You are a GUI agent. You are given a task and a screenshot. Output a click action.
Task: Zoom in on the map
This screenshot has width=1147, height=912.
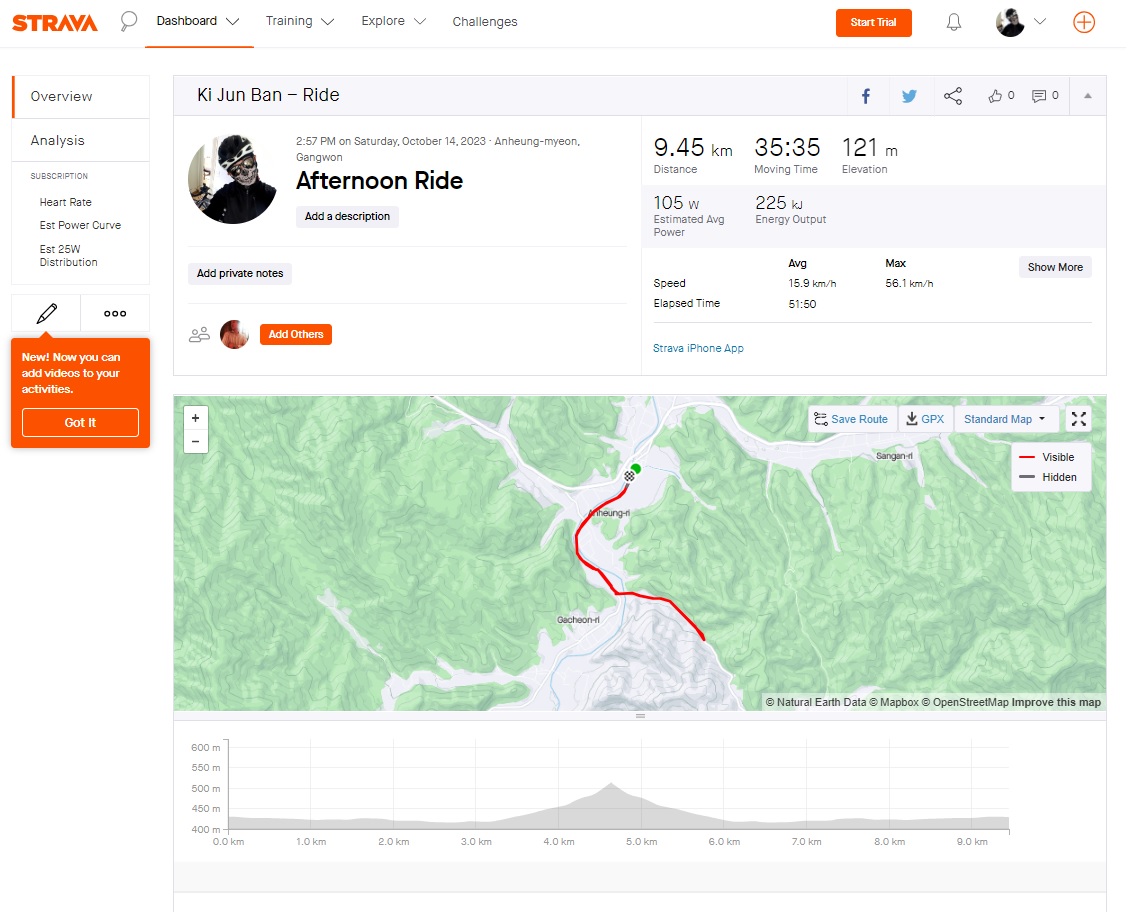(x=195, y=418)
